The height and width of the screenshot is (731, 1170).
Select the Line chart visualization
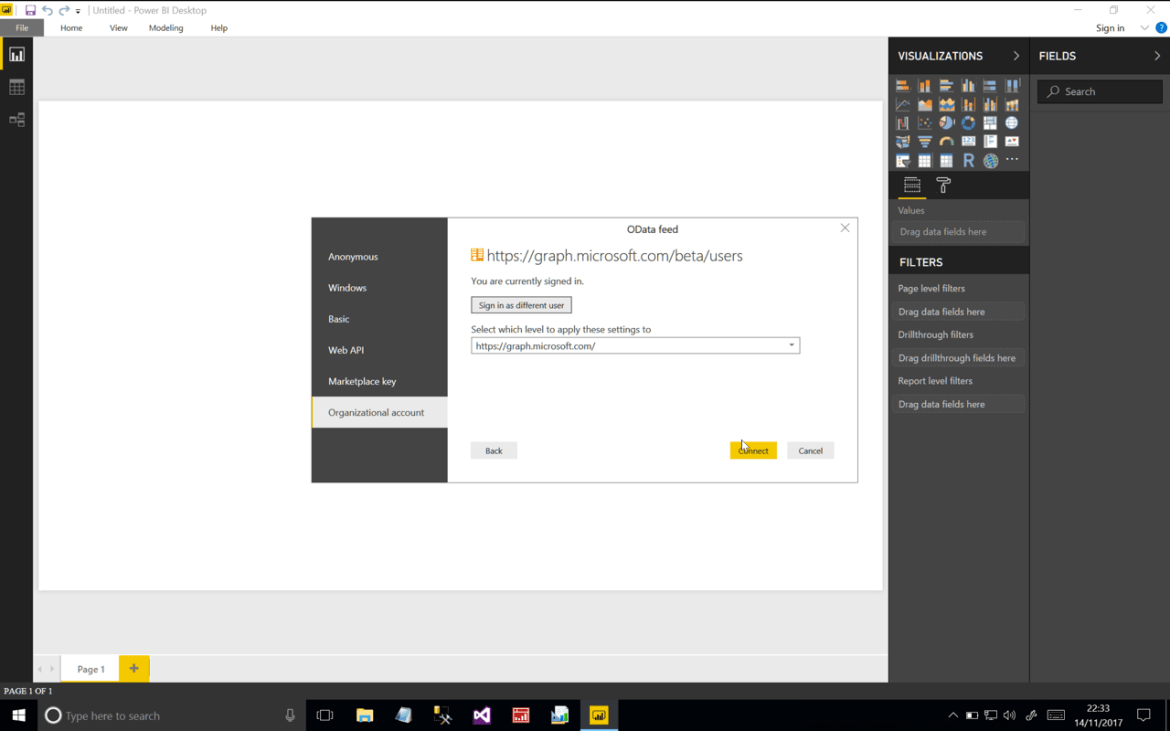coord(903,104)
